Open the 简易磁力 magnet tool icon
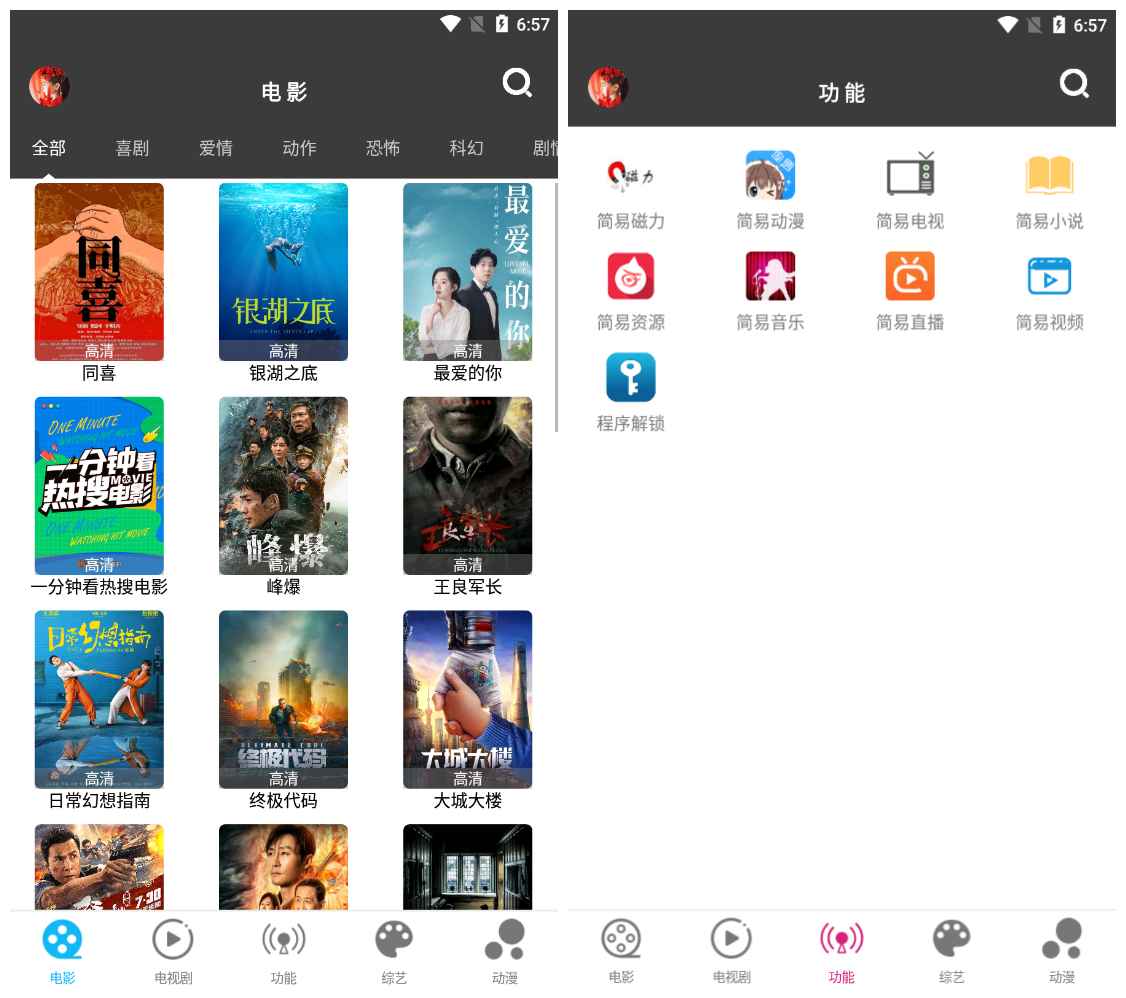The height and width of the screenshot is (998, 1126). 630,176
